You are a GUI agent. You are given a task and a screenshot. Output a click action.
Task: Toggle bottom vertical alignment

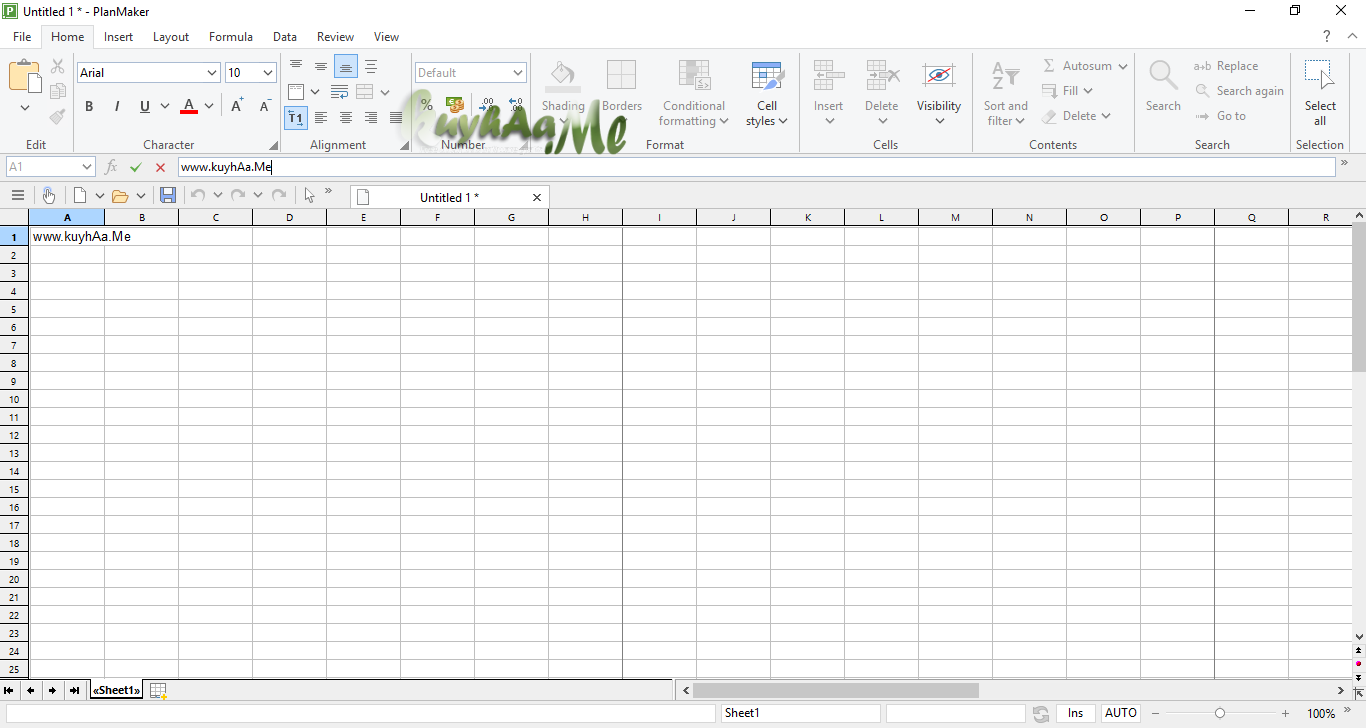(x=346, y=67)
